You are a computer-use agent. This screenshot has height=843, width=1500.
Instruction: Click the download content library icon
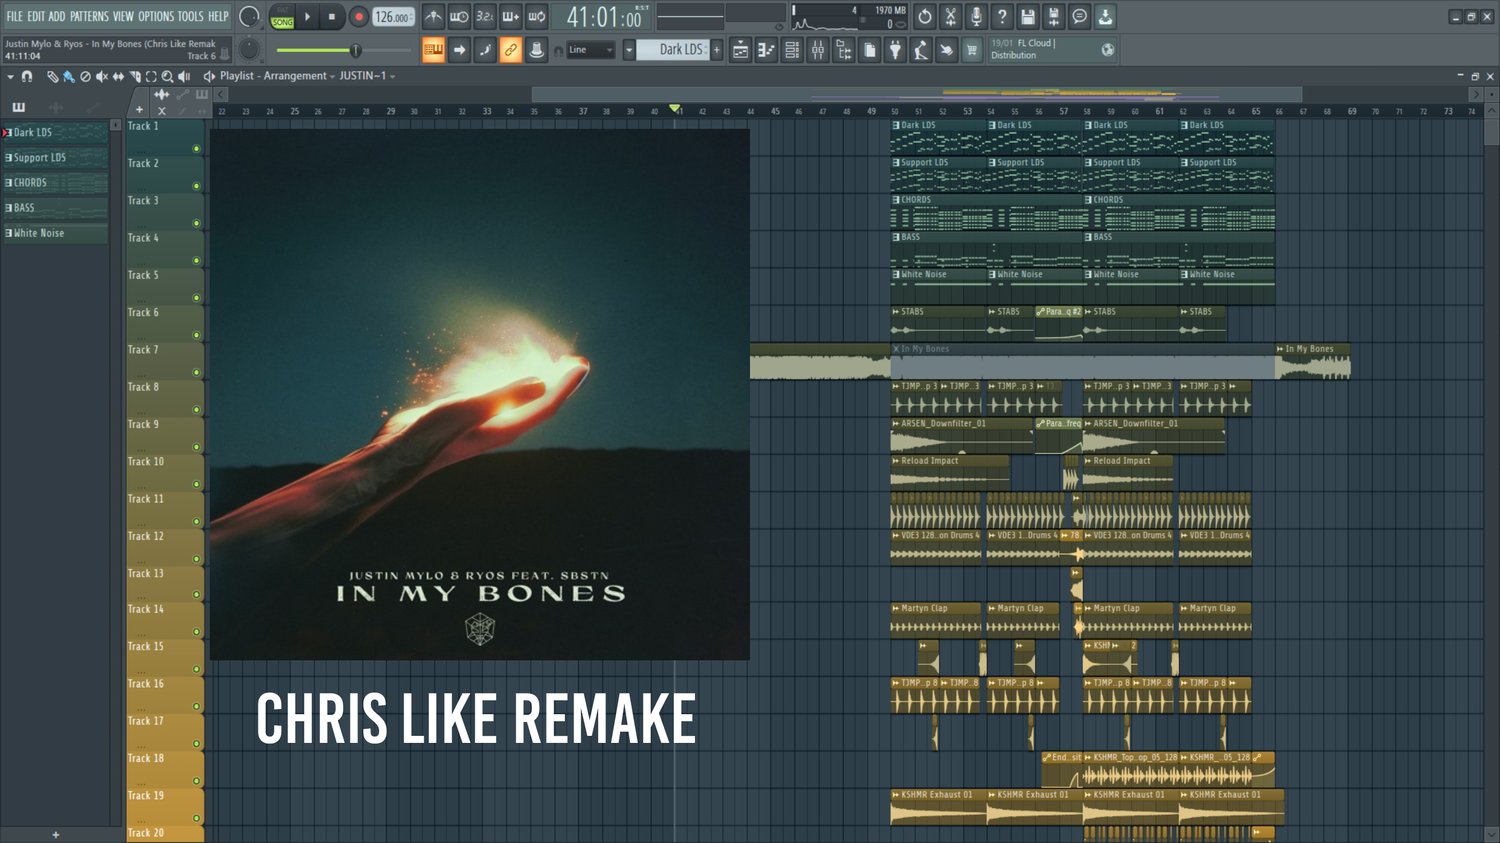[1105, 17]
